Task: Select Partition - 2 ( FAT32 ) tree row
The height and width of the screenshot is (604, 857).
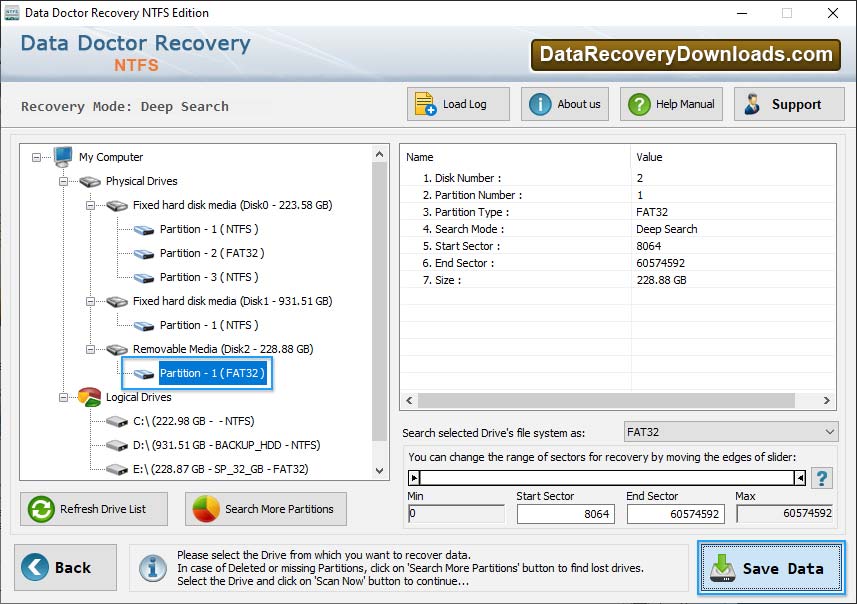Action: click(212, 254)
